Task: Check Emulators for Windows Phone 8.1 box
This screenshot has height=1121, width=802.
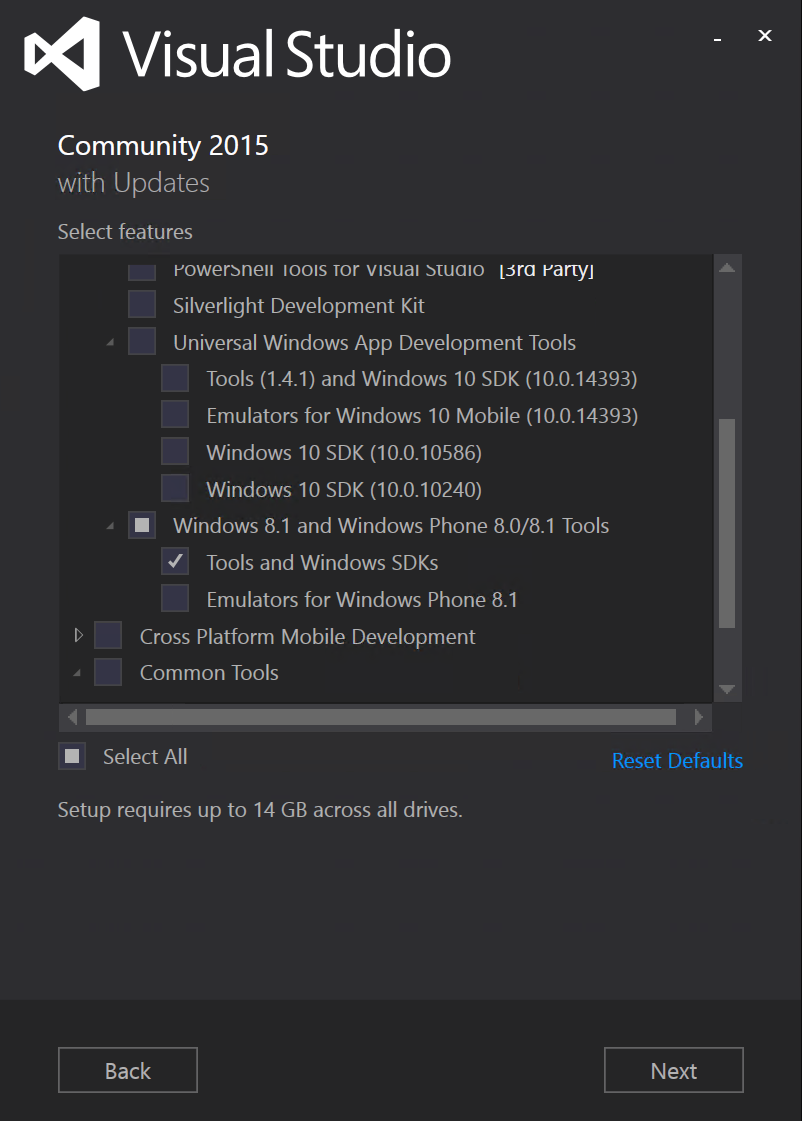Action: click(175, 599)
